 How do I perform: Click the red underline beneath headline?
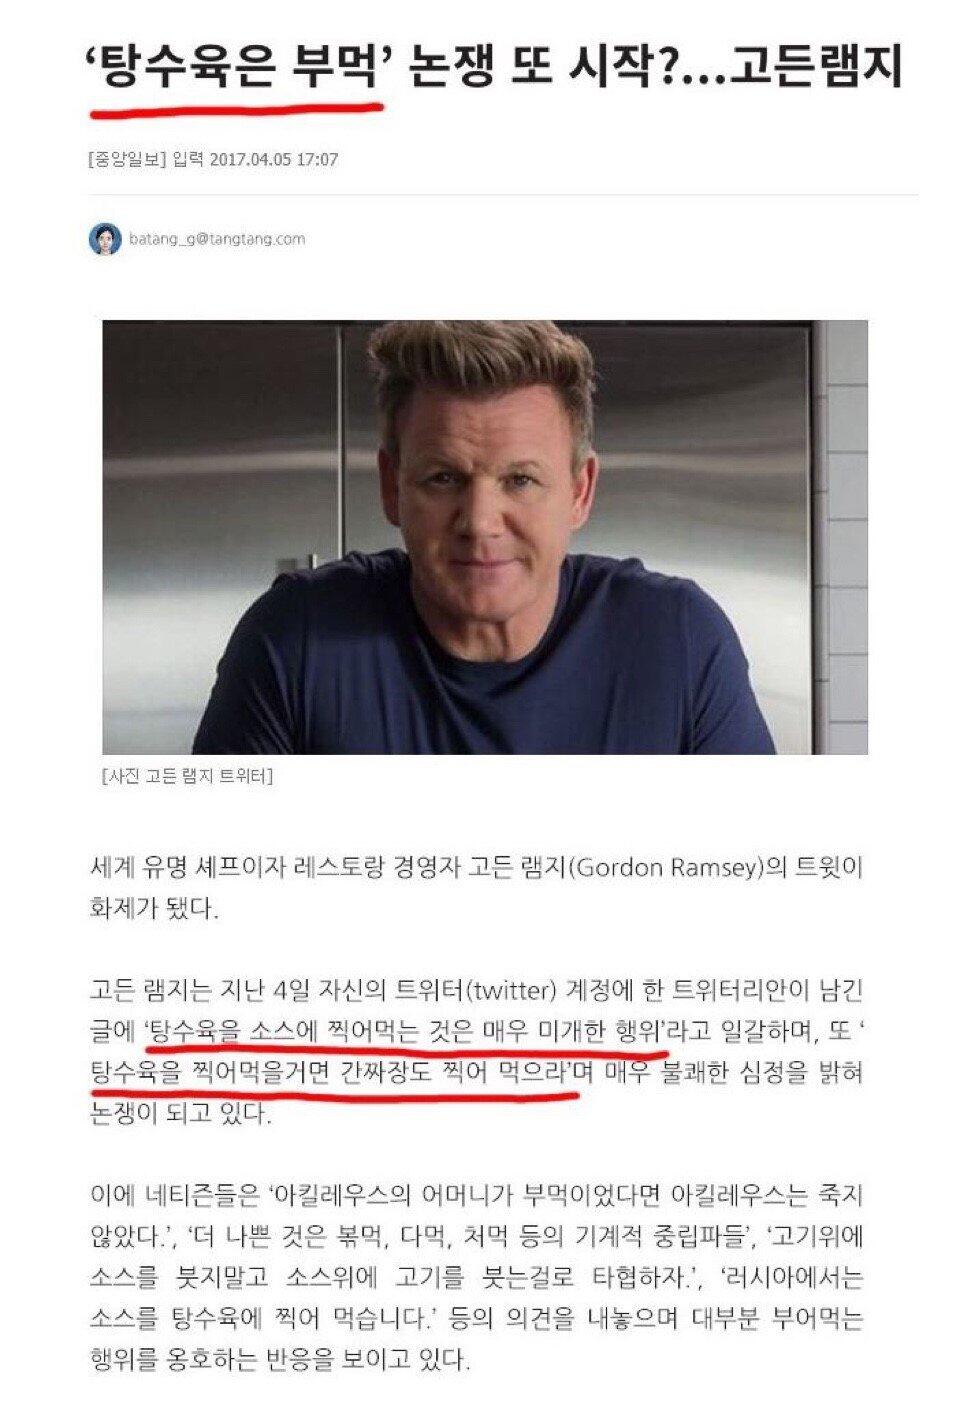237,105
